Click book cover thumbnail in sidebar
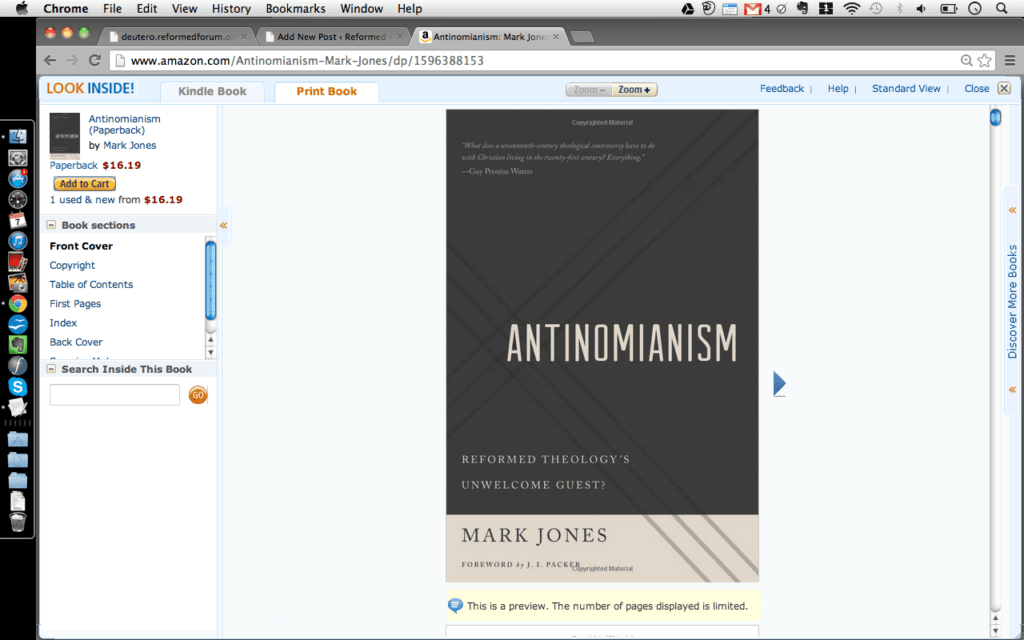This screenshot has width=1024, height=640. (65, 136)
